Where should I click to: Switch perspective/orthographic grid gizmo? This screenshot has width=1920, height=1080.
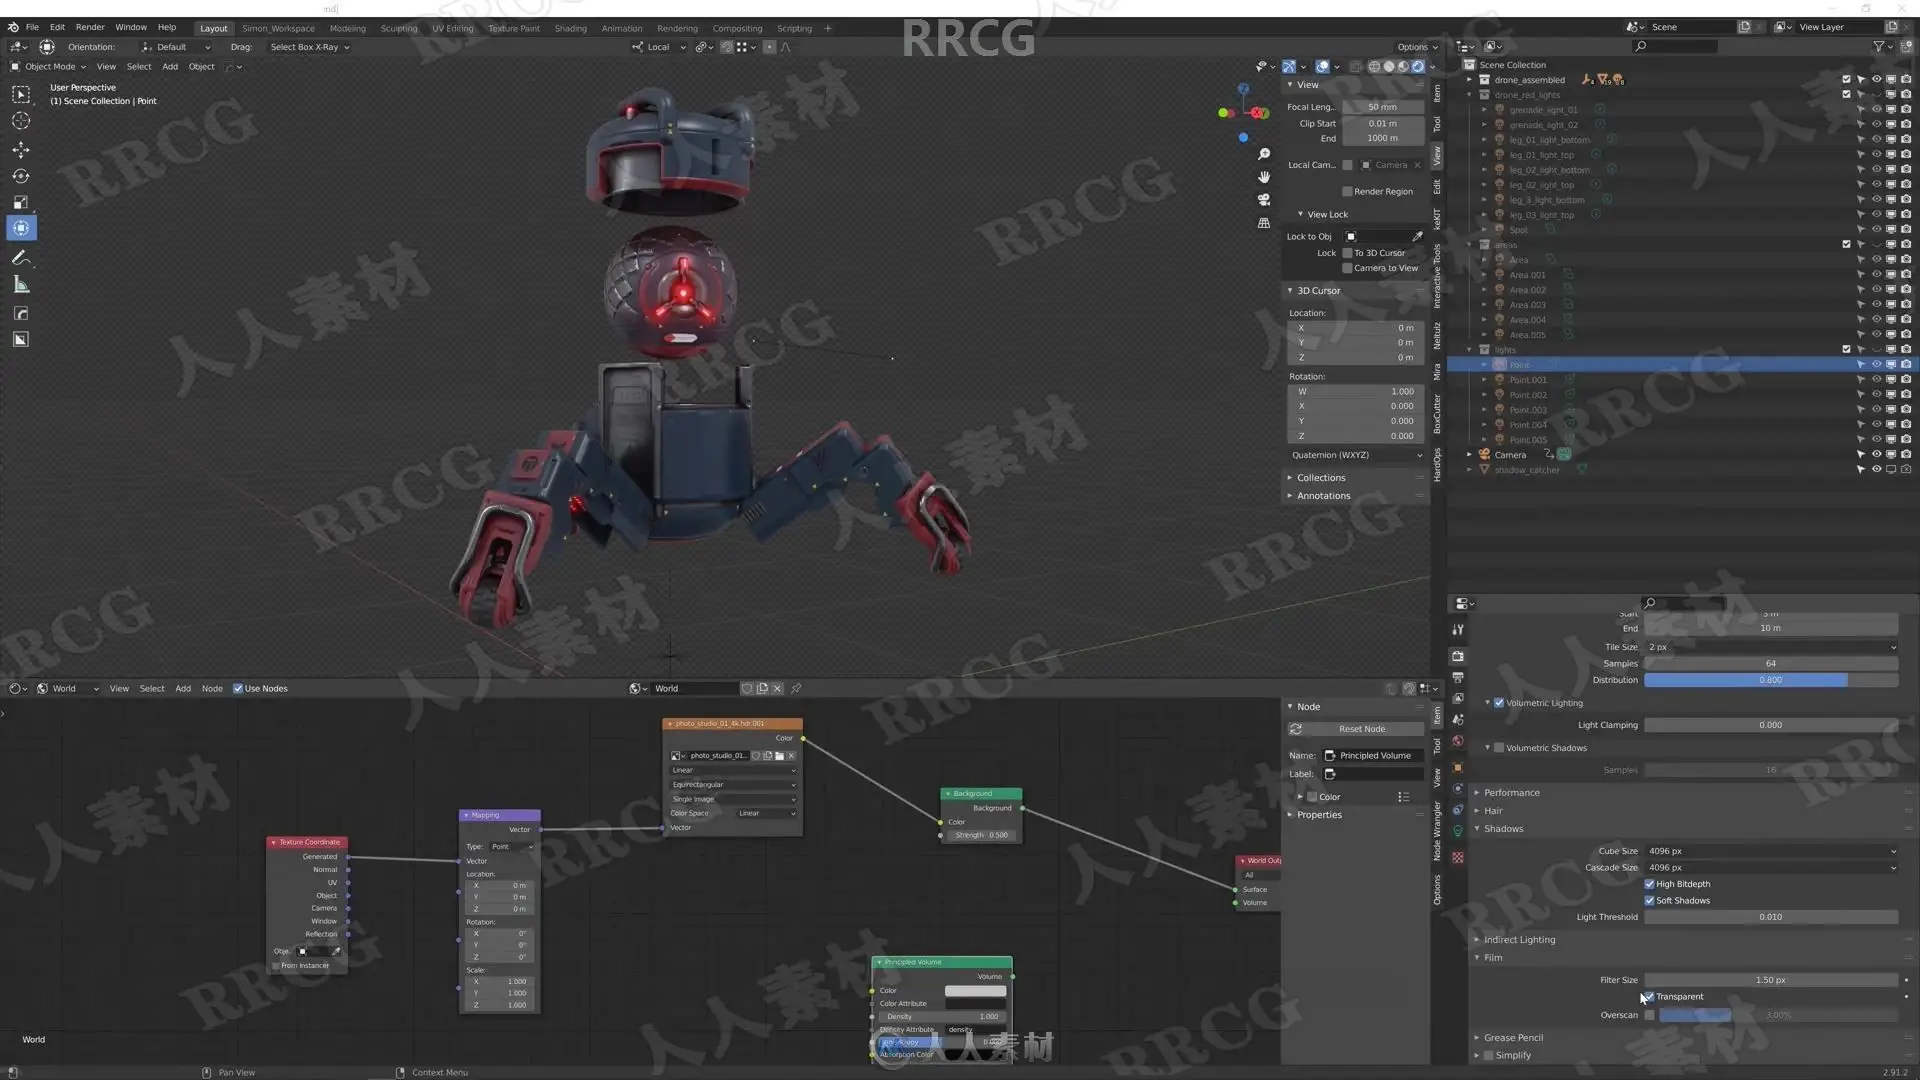pyautogui.click(x=1264, y=223)
